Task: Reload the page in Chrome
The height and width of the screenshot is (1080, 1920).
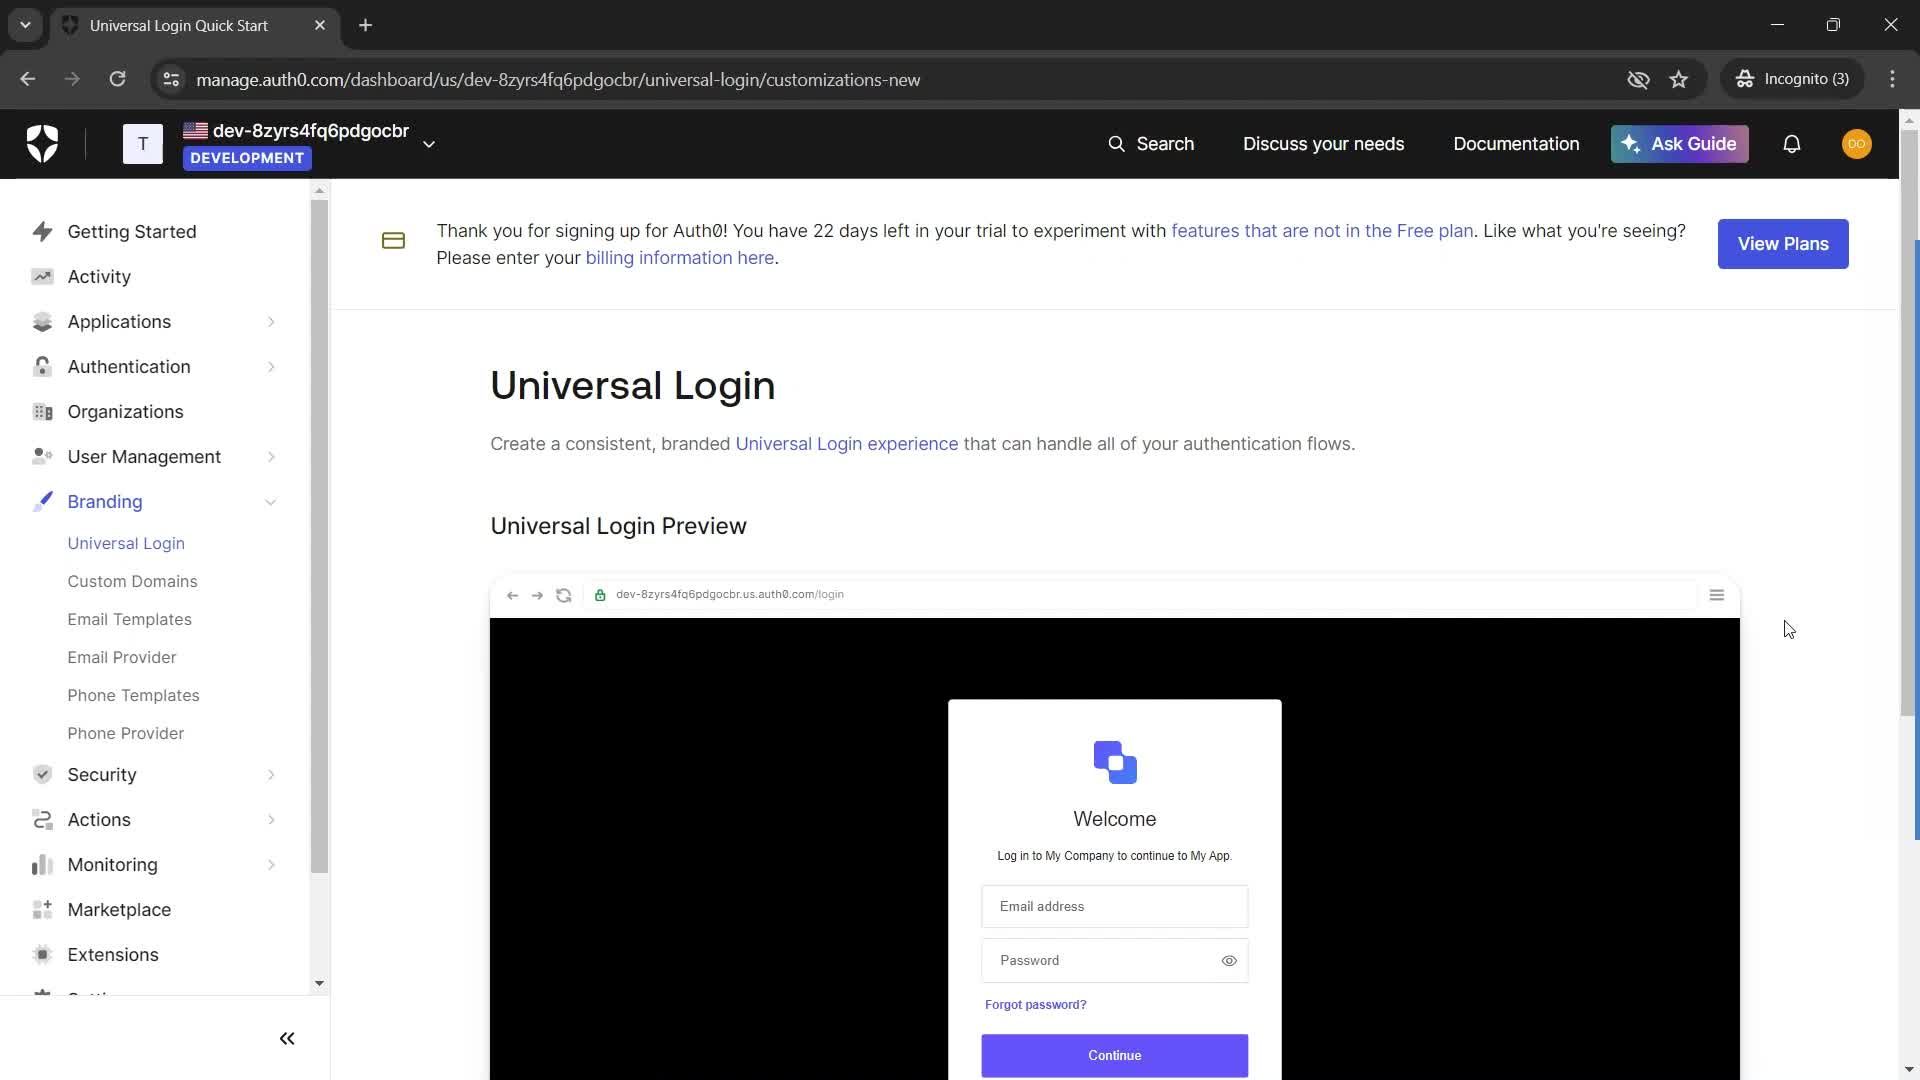Action: click(x=117, y=79)
